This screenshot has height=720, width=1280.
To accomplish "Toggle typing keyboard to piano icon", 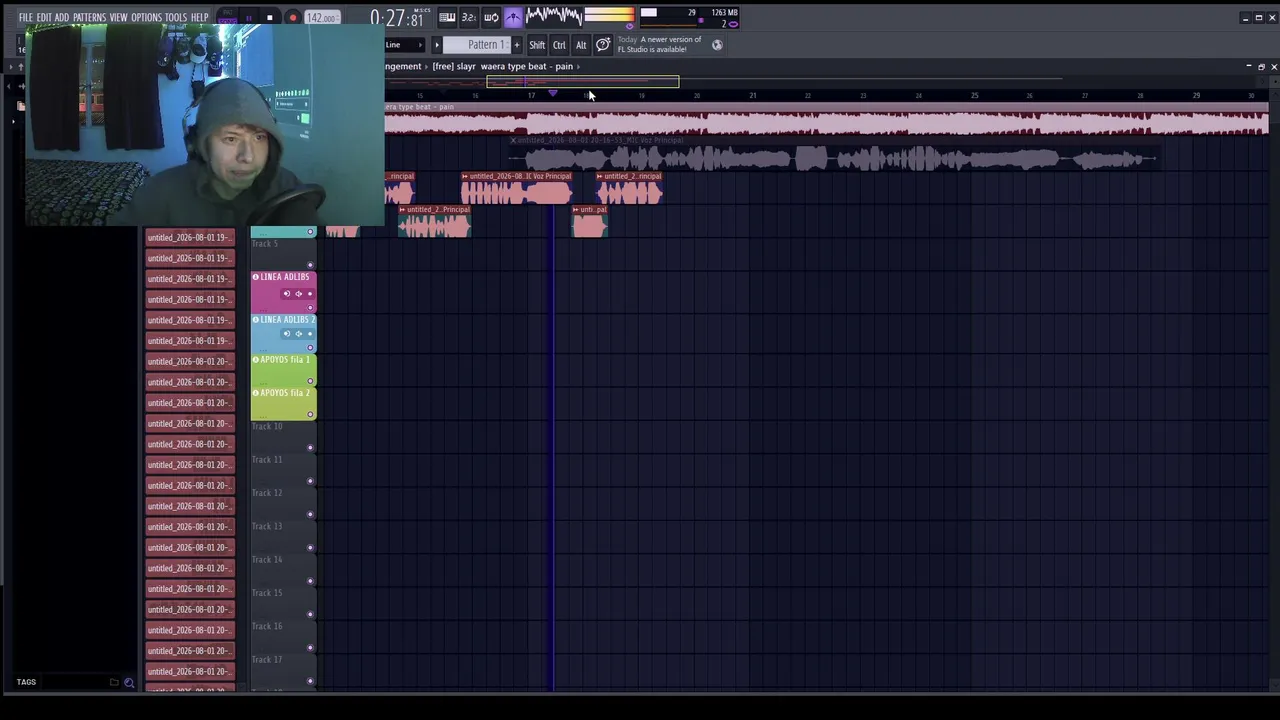I will [x=447, y=18].
